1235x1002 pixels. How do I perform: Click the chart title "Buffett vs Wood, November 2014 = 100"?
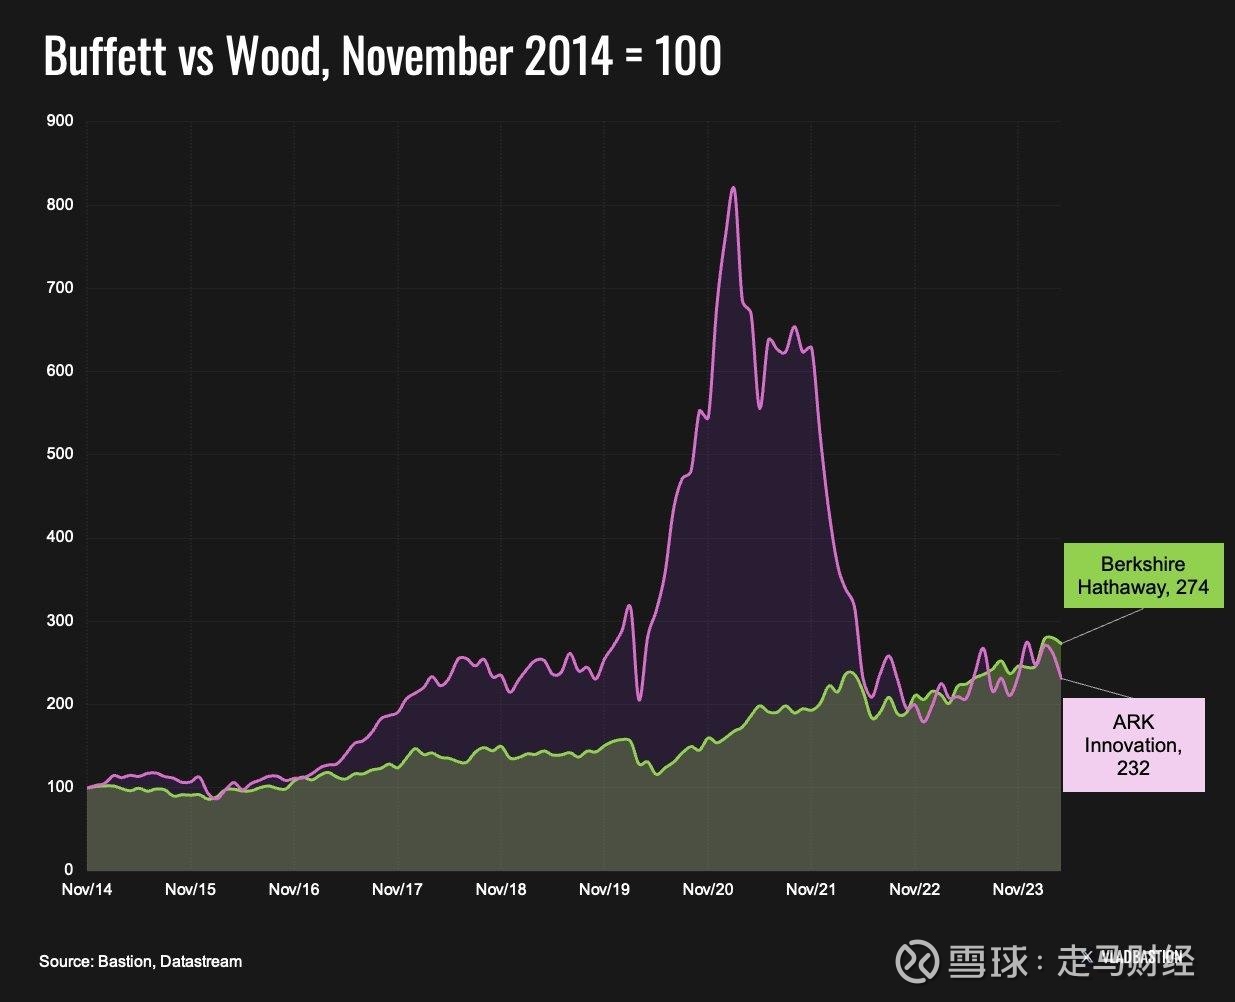382,56
